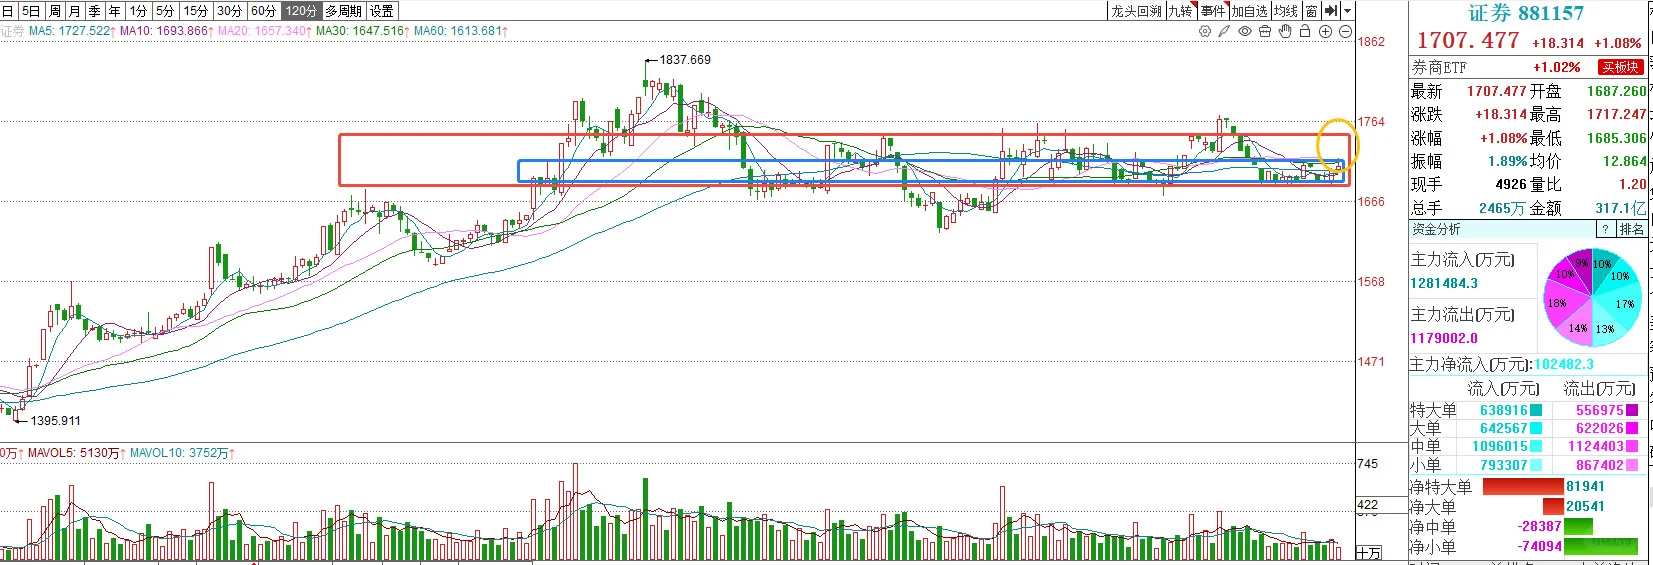
Task: Select the 5分 timeframe
Action: click(165, 11)
